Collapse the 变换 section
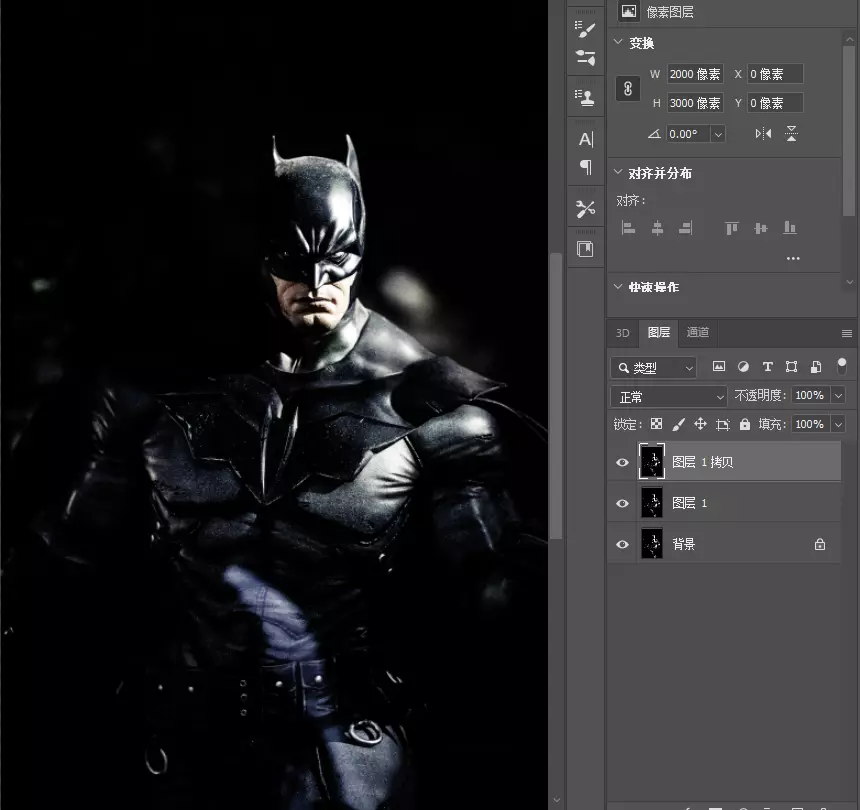This screenshot has width=860, height=810. click(x=618, y=42)
